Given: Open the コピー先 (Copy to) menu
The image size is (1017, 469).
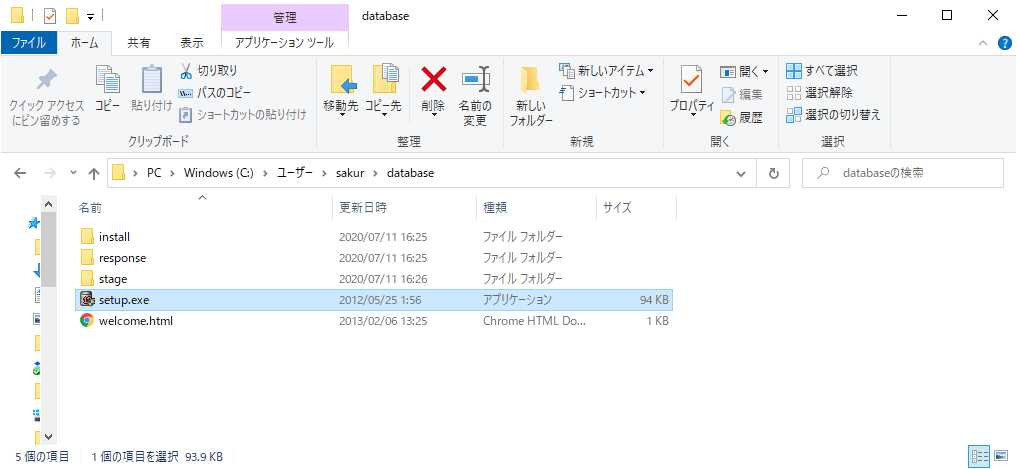Looking at the screenshot, I should tap(383, 91).
